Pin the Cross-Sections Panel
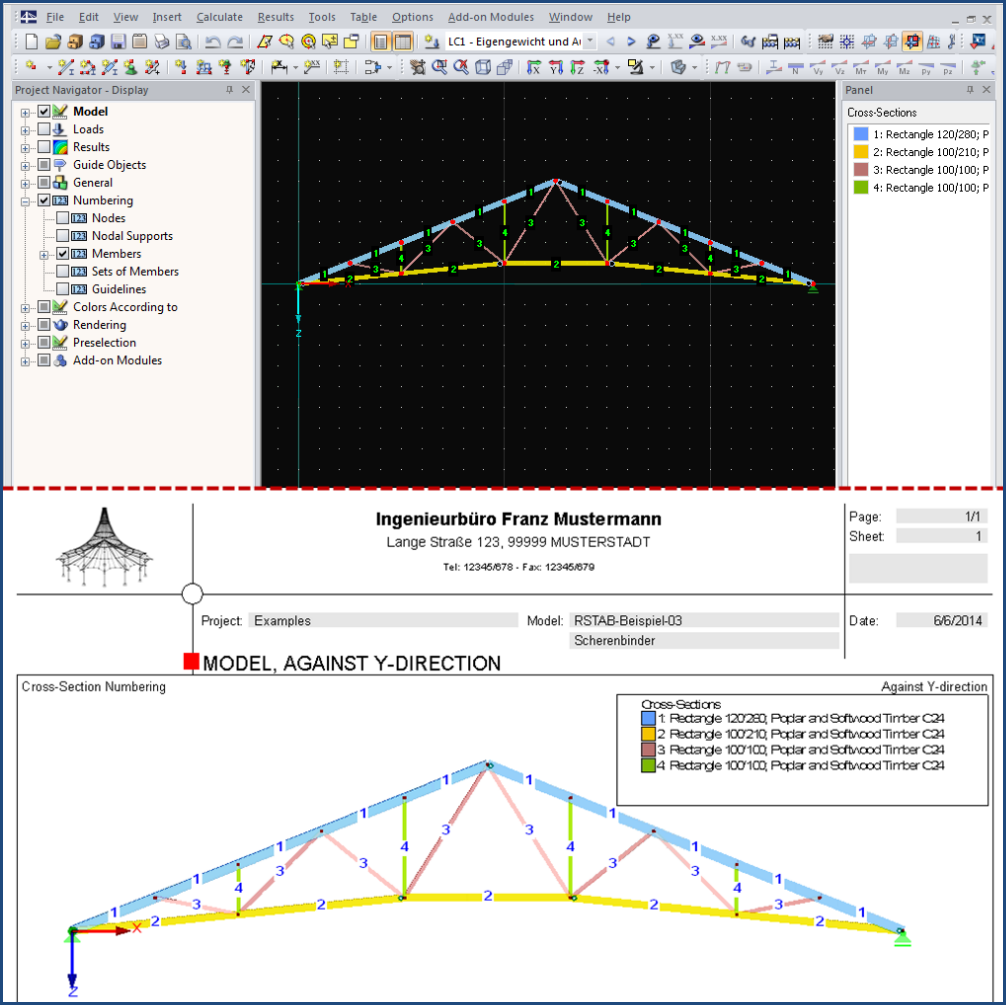This screenshot has width=1006, height=1005. pyautogui.click(x=969, y=90)
